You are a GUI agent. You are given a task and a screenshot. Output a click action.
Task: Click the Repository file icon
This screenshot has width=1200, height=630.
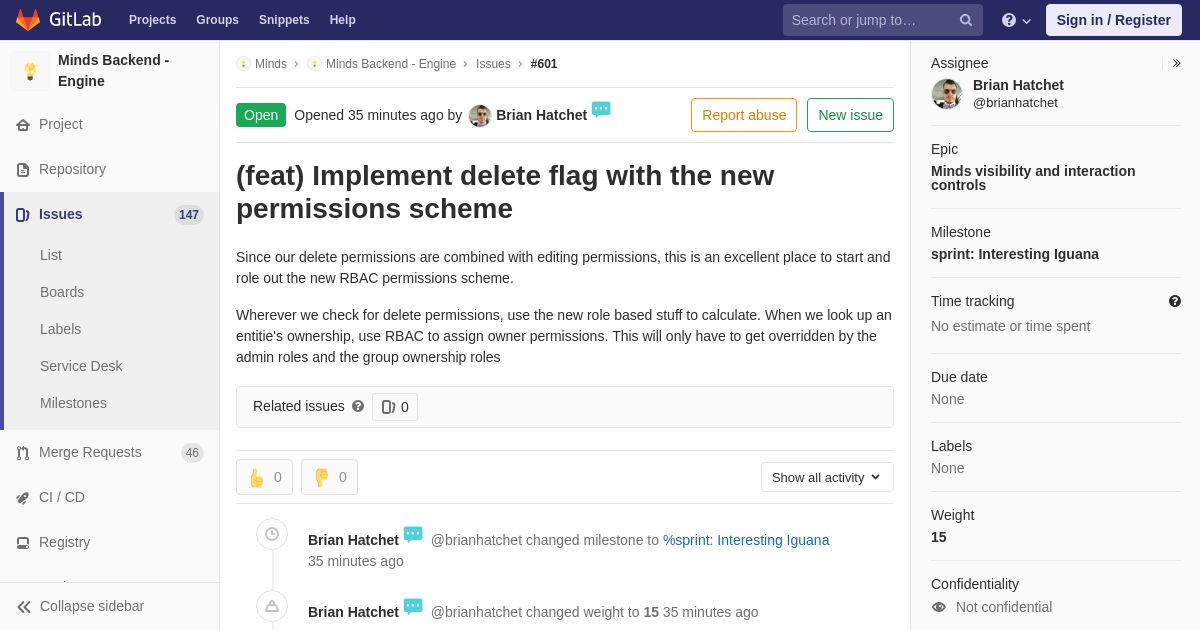pyautogui.click(x=23, y=170)
